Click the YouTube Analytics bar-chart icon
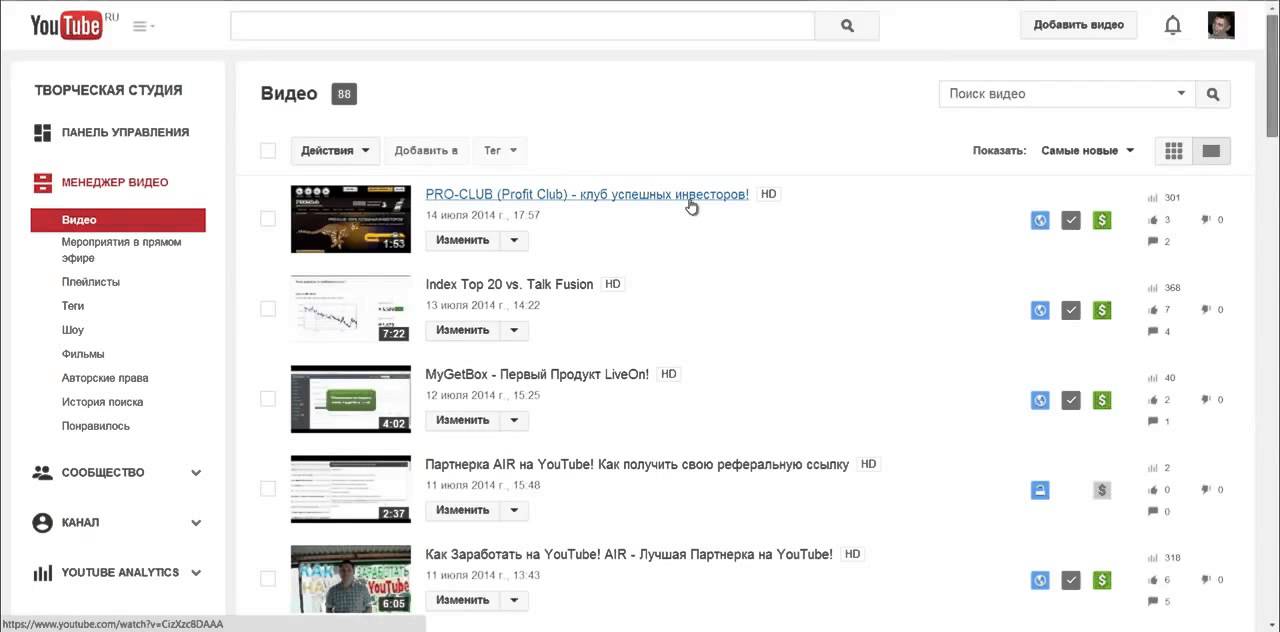The height and width of the screenshot is (632, 1280). click(x=42, y=573)
